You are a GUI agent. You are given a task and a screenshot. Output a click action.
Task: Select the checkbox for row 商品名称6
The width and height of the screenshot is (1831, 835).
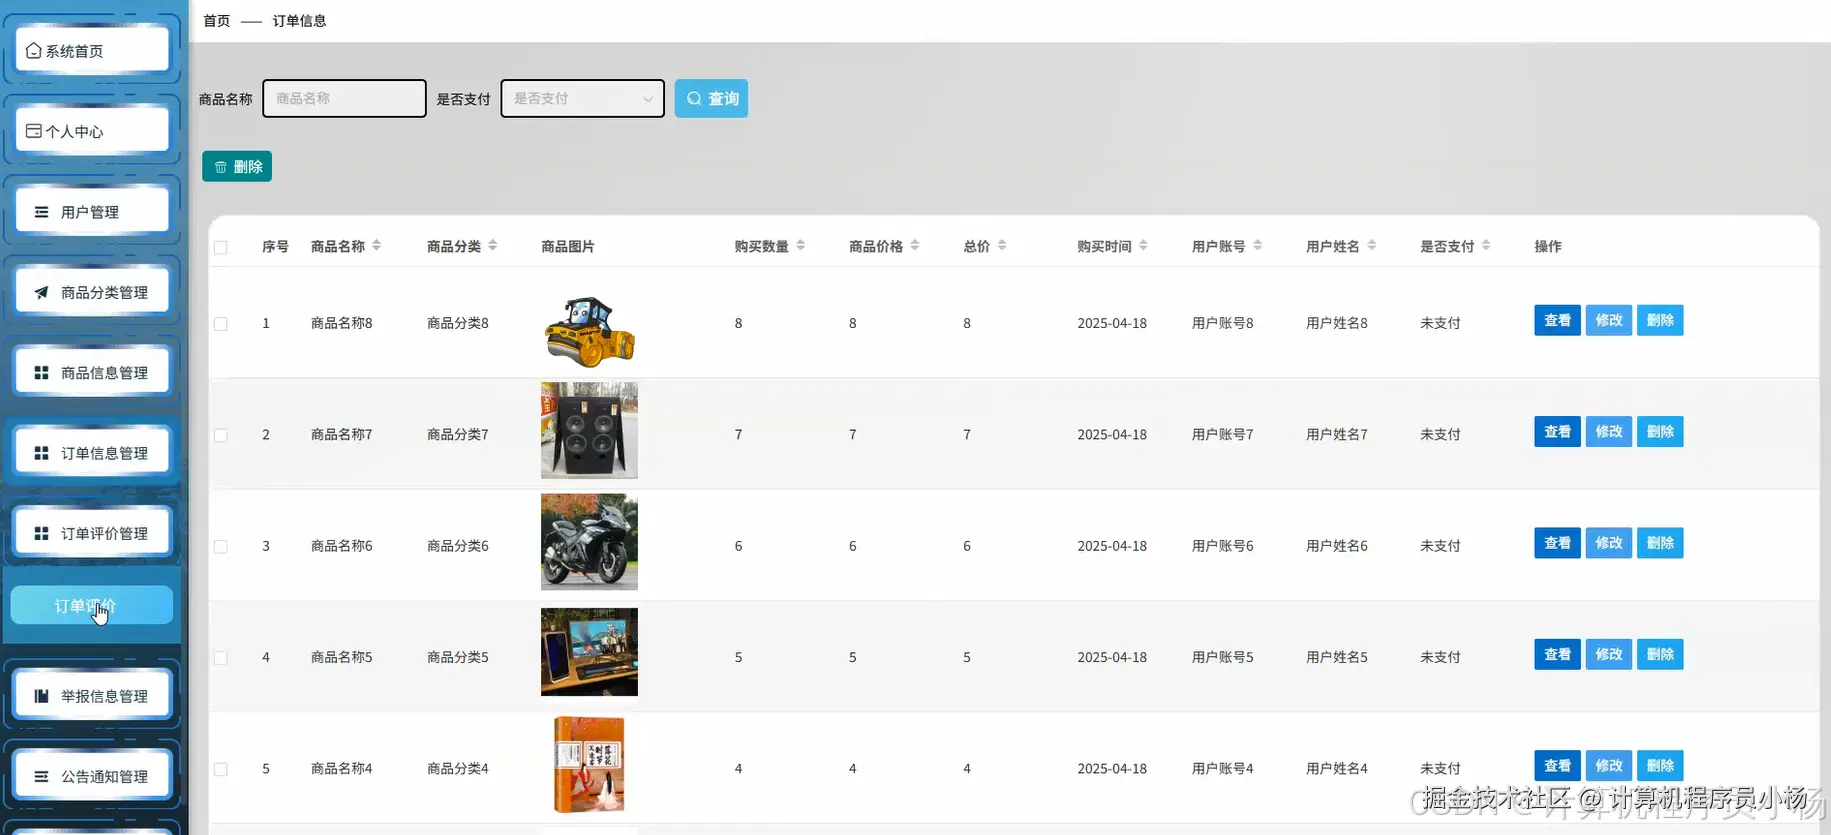coord(221,547)
